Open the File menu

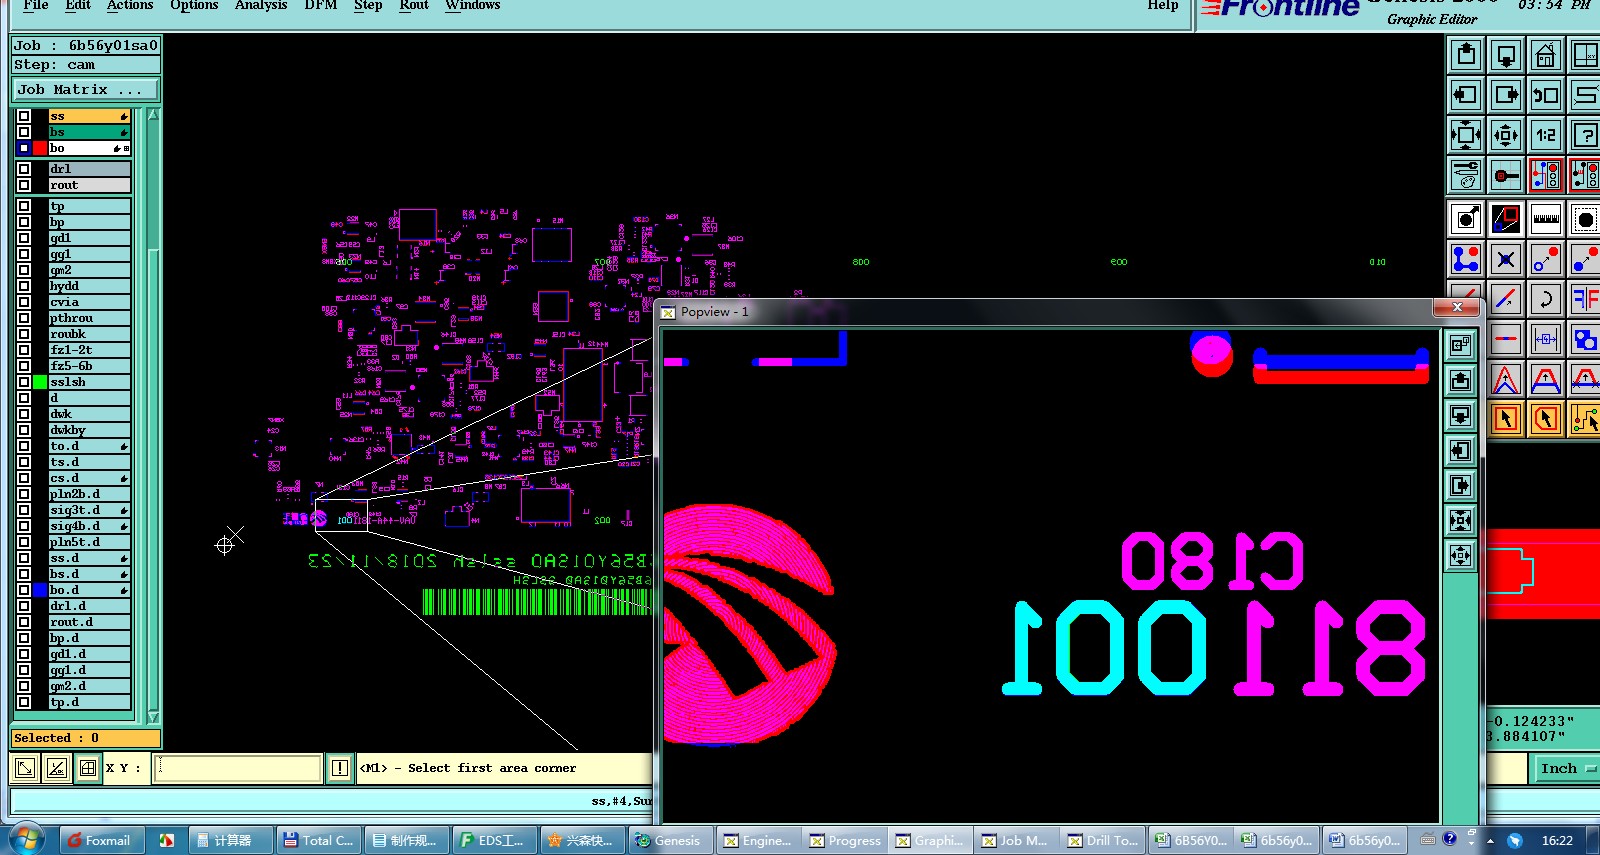(35, 5)
